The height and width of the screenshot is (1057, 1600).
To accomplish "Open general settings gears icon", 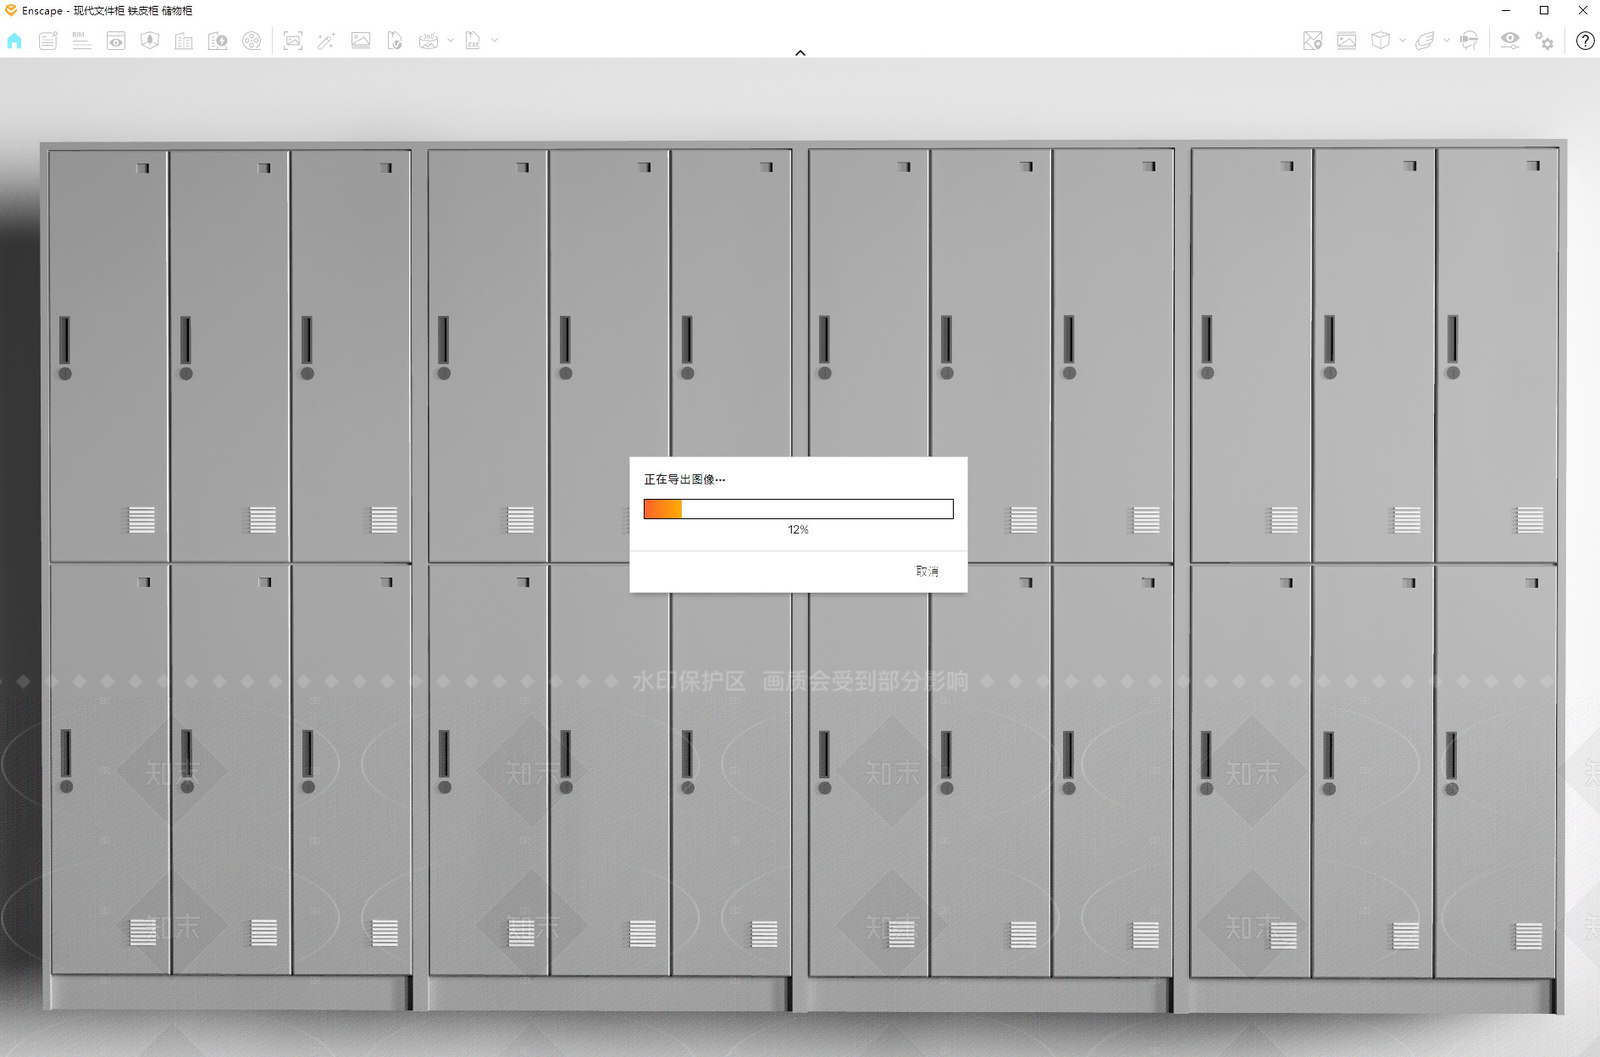I will pyautogui.click(x=1545, y=41).
